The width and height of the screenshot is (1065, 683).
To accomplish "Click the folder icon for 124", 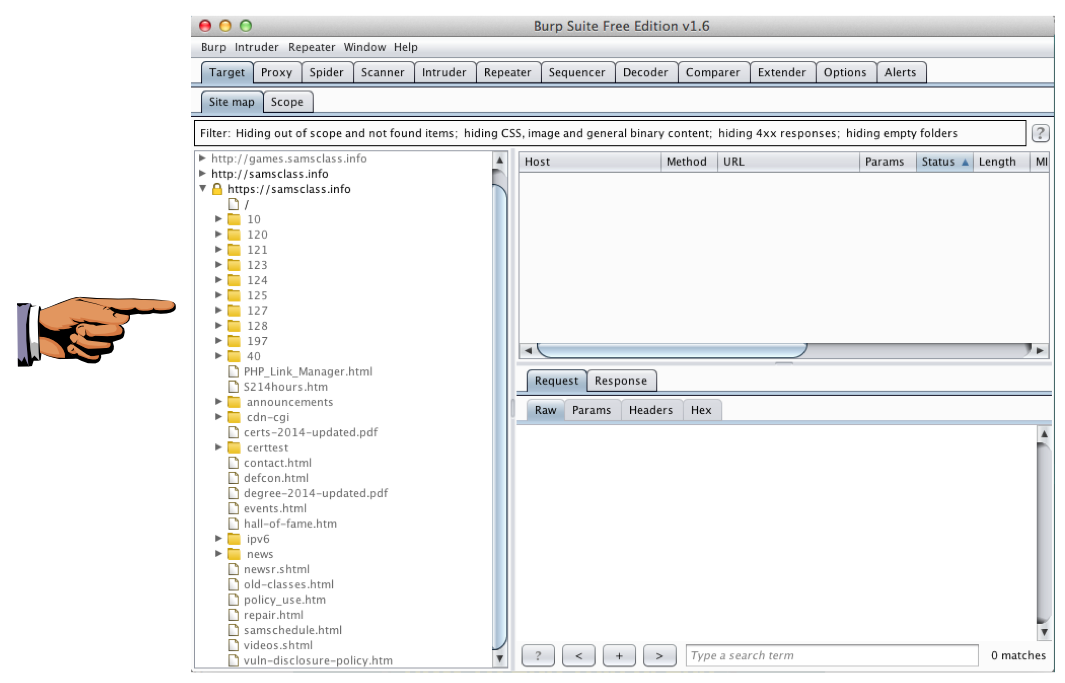I will pos(234,280).
